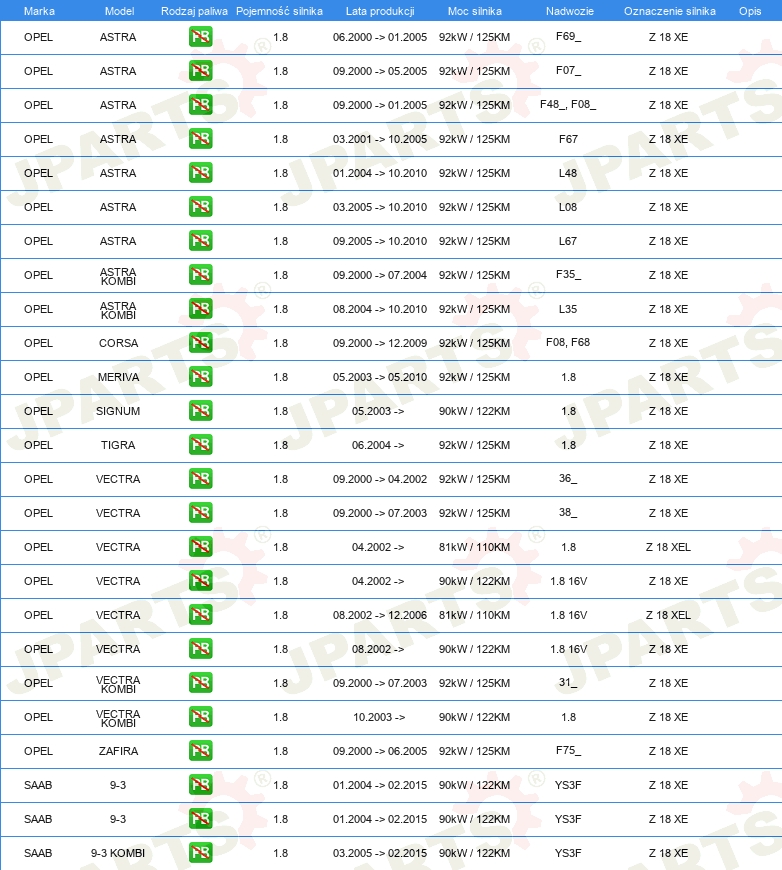Image resolution: width=782 pixels, height=870 pixels.
Task: Click fuel icon in TIGRA row
Action: pos(200,444)
